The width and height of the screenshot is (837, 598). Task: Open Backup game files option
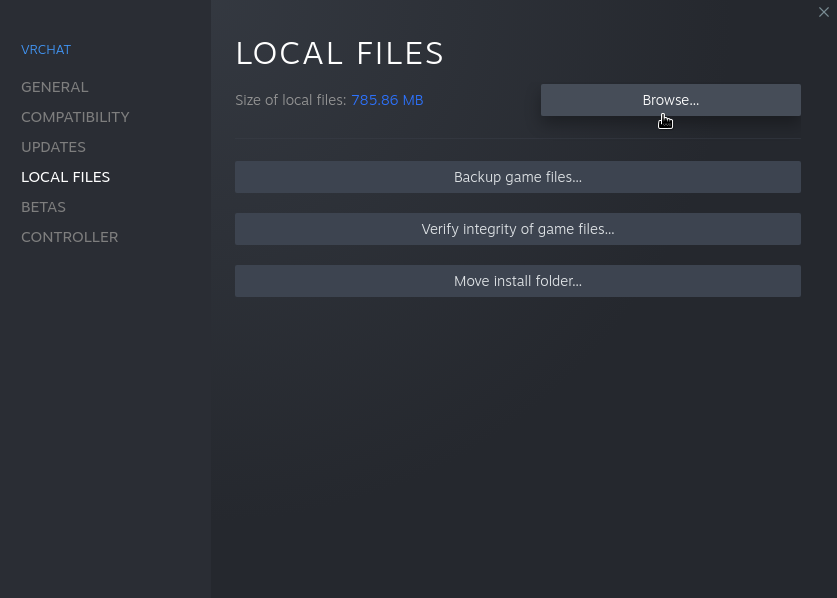click(518, 177)
